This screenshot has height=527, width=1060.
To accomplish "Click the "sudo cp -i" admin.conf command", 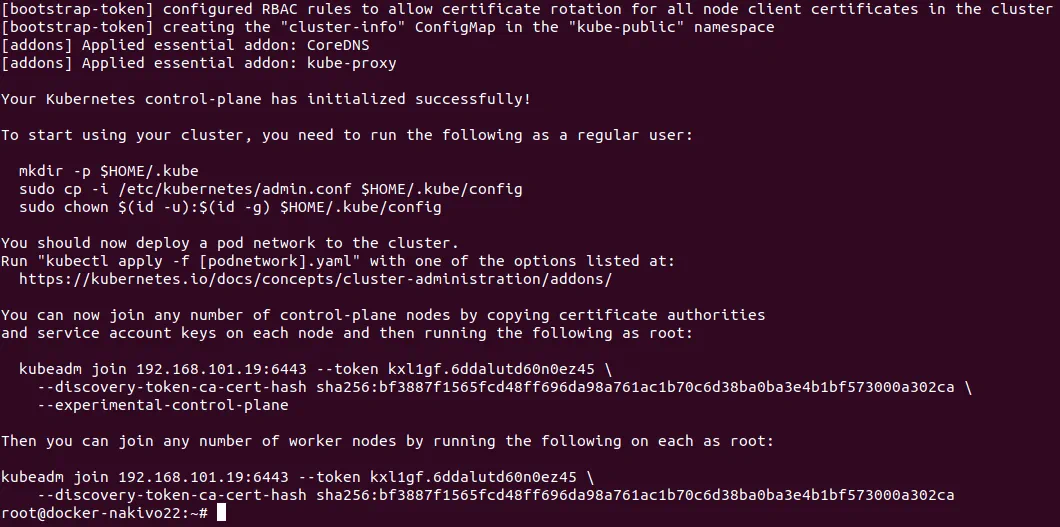I will pos(270,189).
